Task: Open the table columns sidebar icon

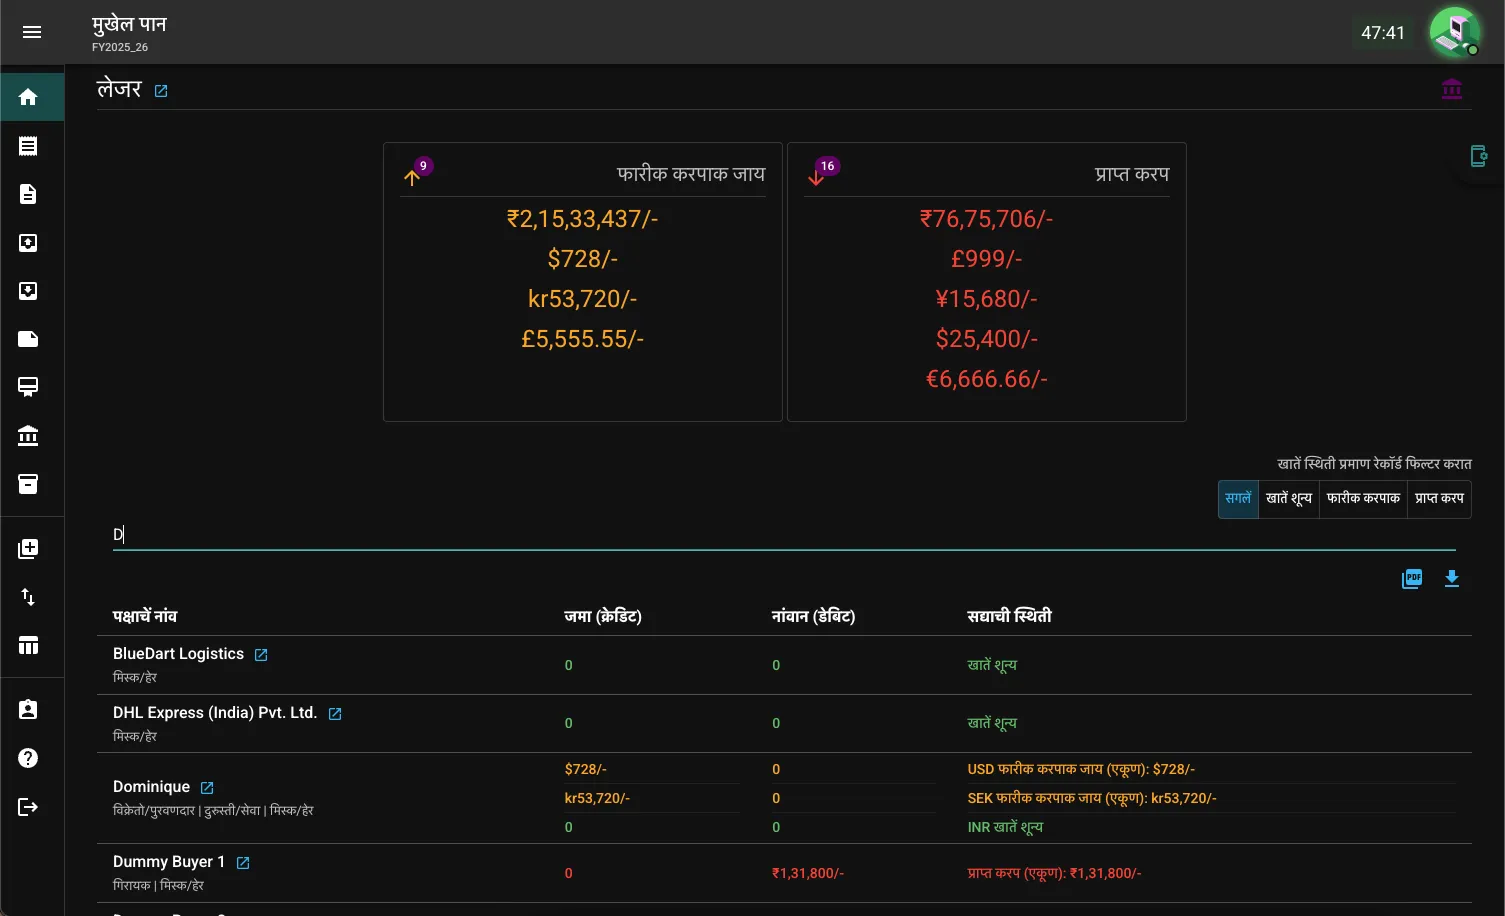Action: coord(28,645)
